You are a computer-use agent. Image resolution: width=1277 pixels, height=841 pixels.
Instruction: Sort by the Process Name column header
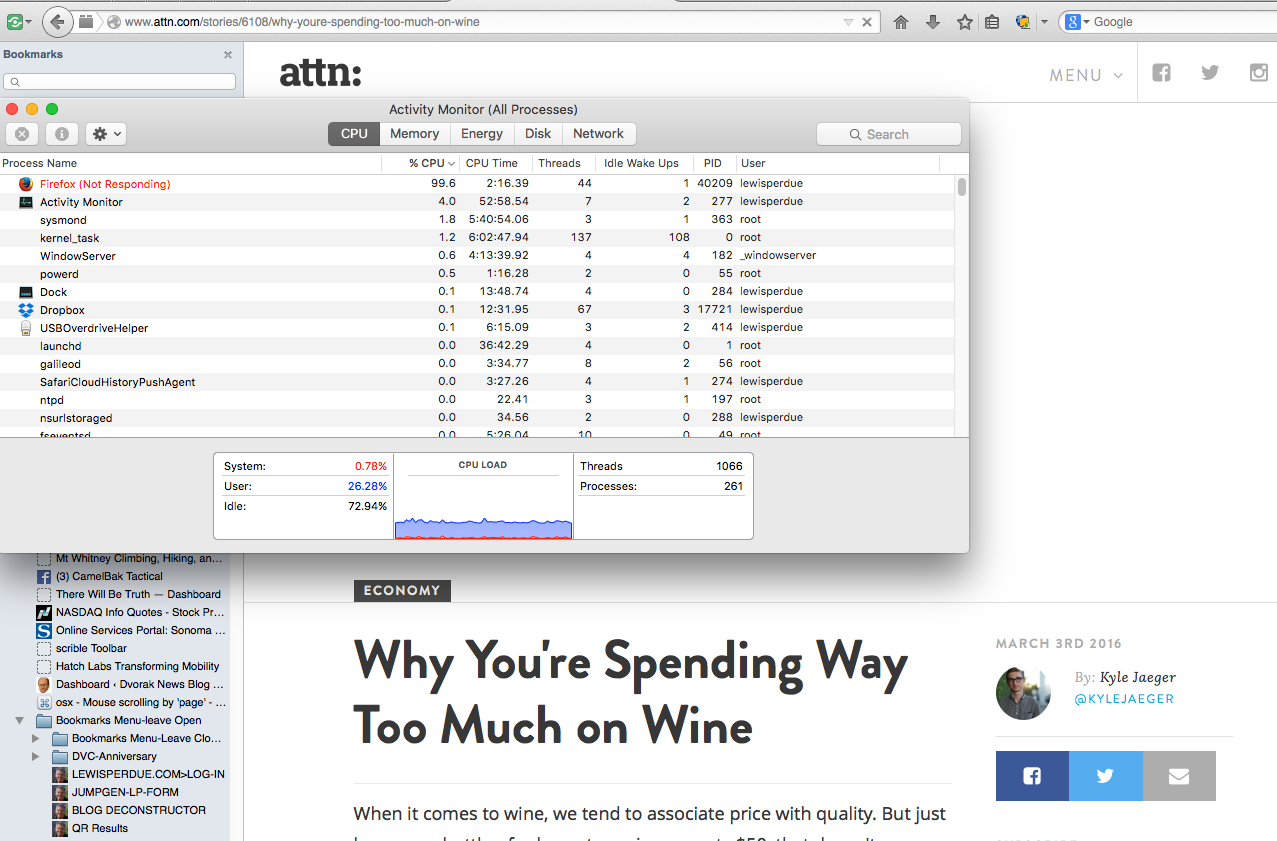coord(191,163)
